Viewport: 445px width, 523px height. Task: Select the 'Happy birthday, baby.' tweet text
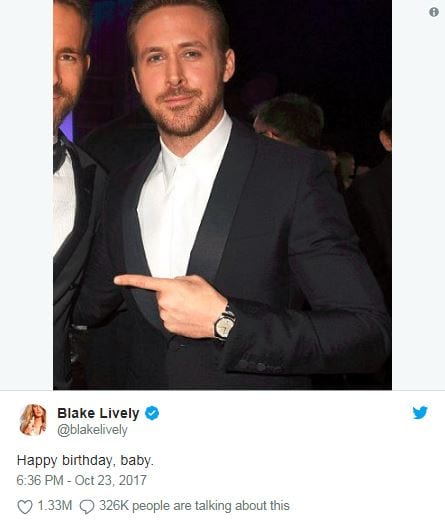click(x=85, y=461)
